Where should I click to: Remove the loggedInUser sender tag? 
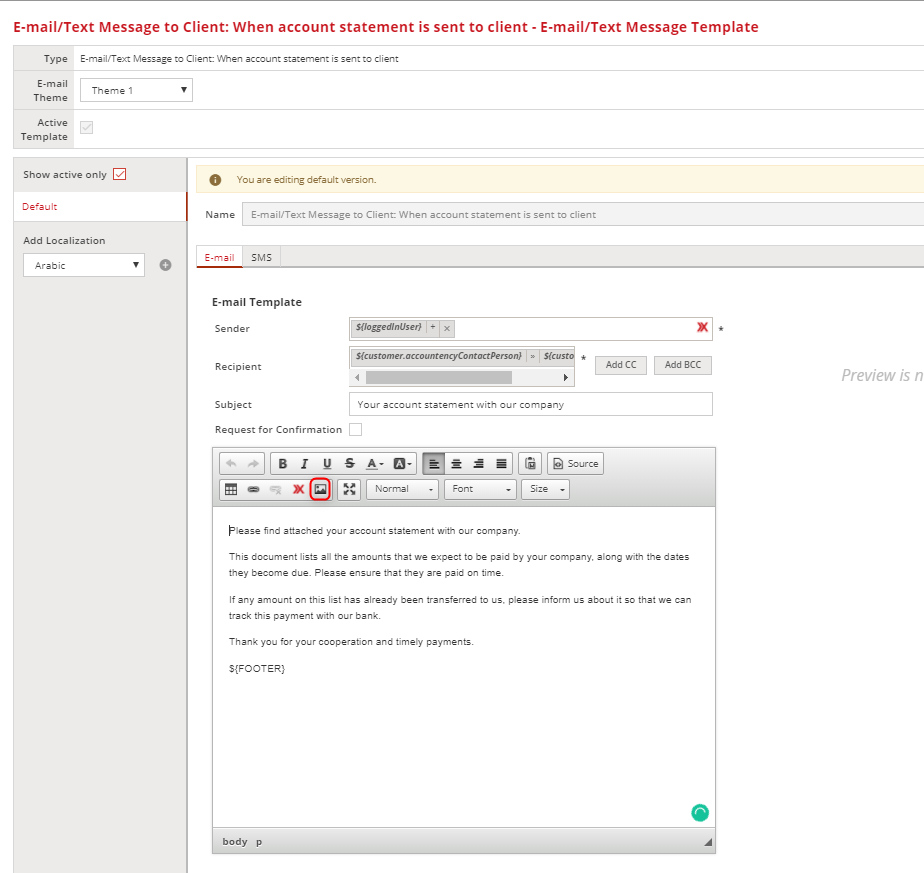(x=447, y=328)
